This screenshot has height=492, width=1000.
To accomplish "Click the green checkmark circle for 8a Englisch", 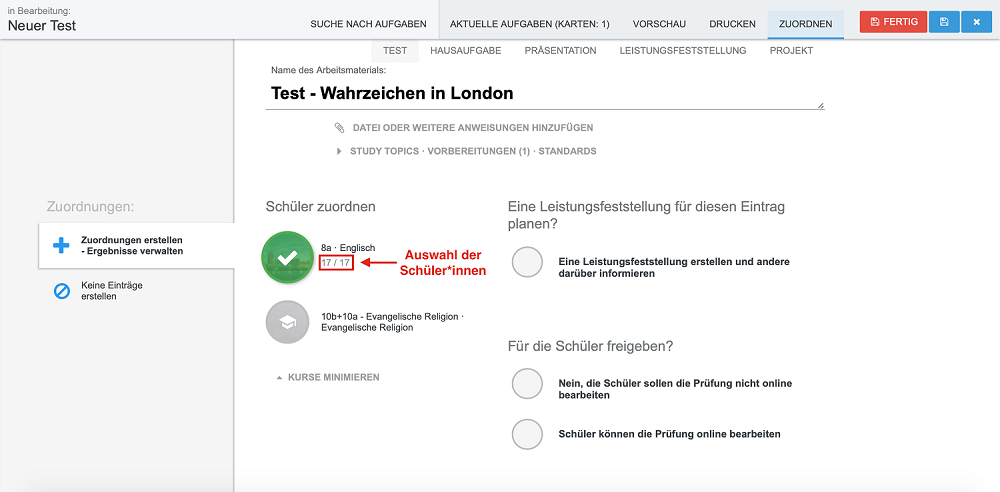I will (288, 257).
